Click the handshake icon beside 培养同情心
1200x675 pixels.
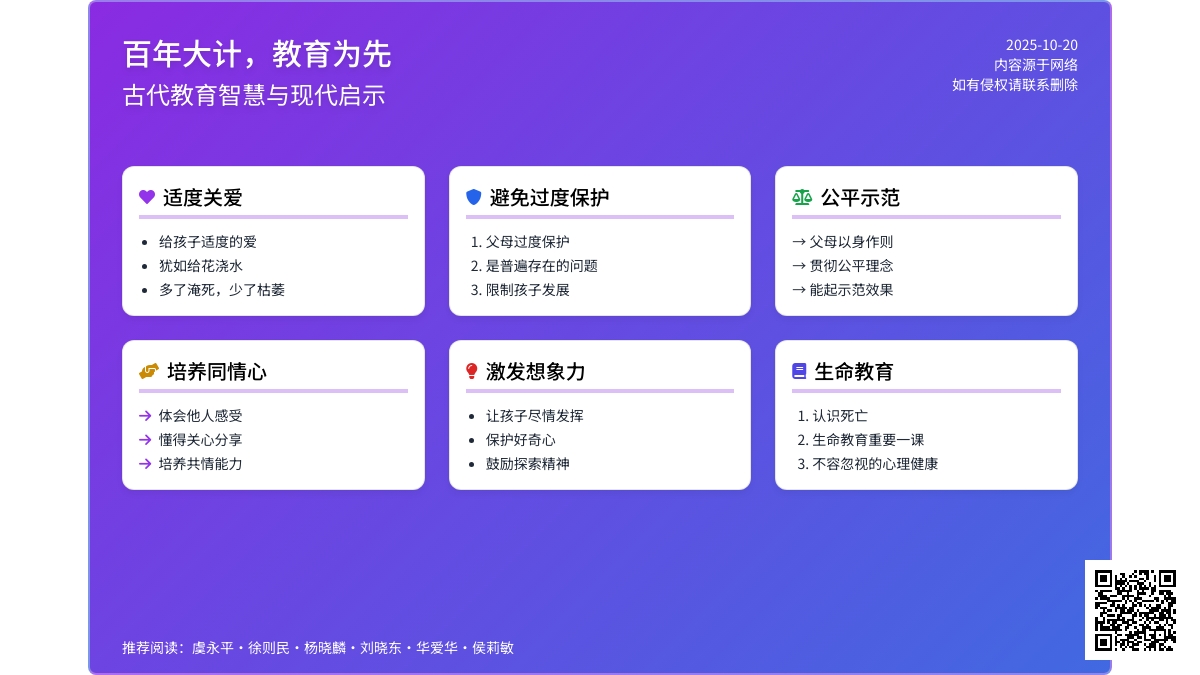coord(149,371)
